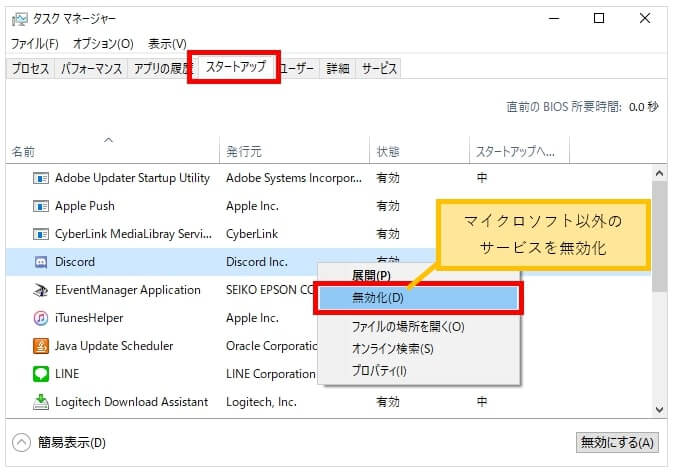This screenshot has width=674, height=472.
Task: Select the Discord entry name
Action: coord(75,262)
